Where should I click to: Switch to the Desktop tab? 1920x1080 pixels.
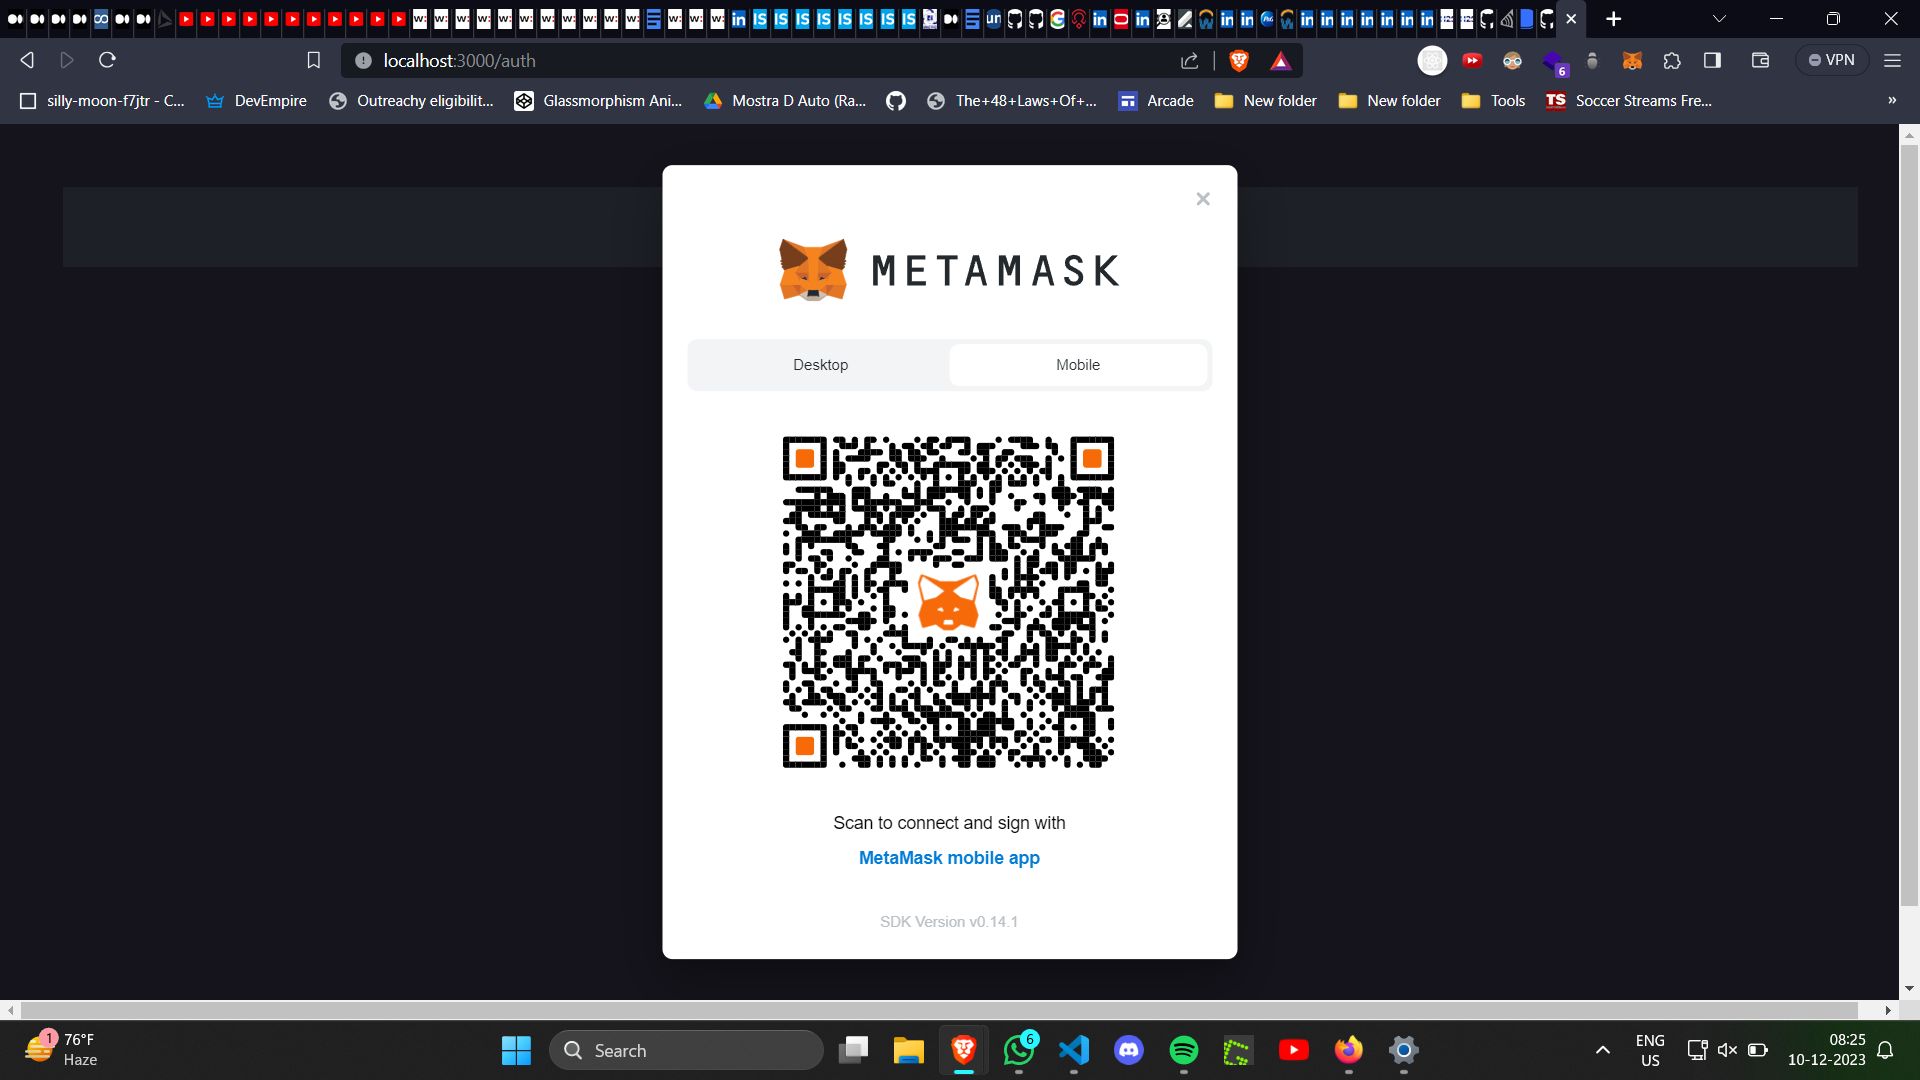click(819, 364)
